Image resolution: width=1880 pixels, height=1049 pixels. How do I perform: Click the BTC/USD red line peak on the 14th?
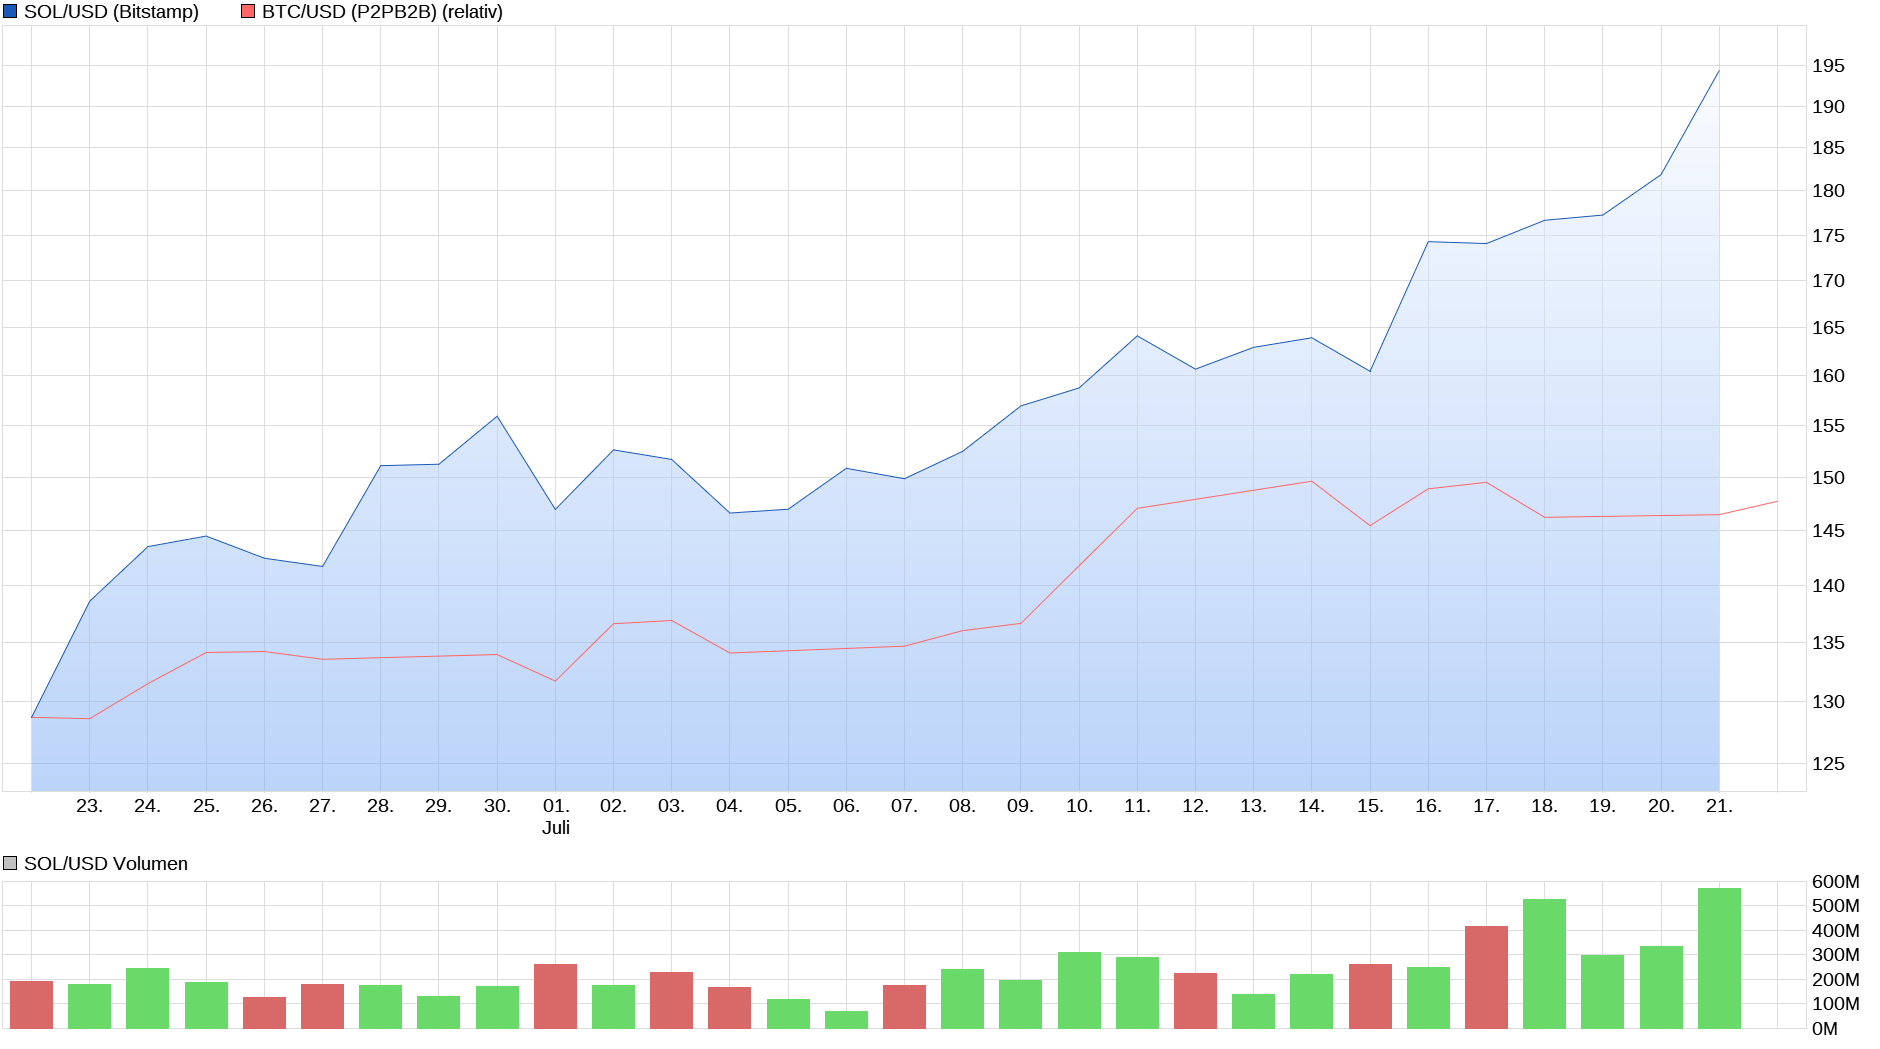coord(1311,482)
